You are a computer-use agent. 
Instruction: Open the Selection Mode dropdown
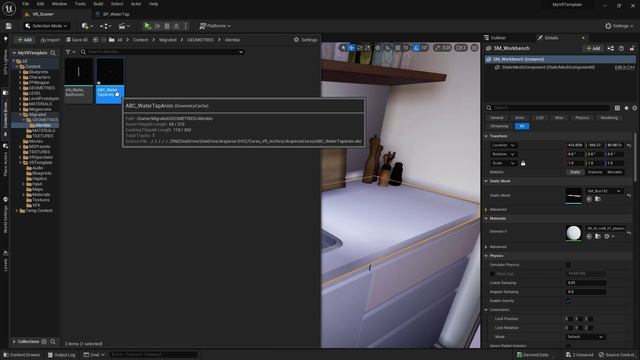click(x=46, y=26)
